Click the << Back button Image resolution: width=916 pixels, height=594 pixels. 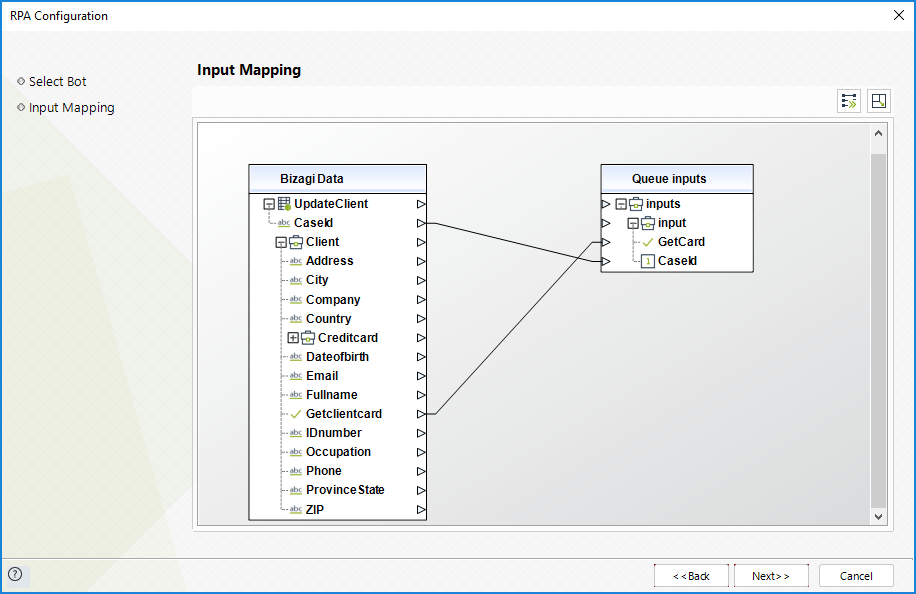(691, 576)
